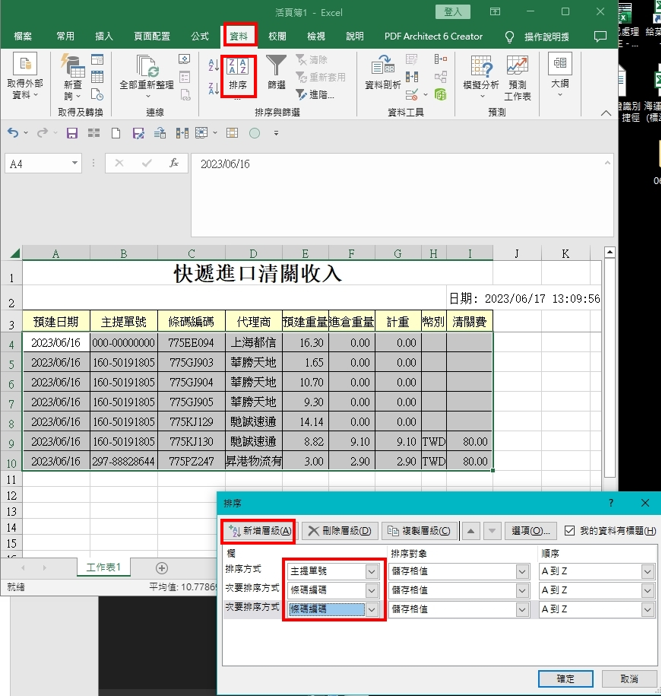Click 全部重新整理 (Refresh All) icon

(146, 73)
